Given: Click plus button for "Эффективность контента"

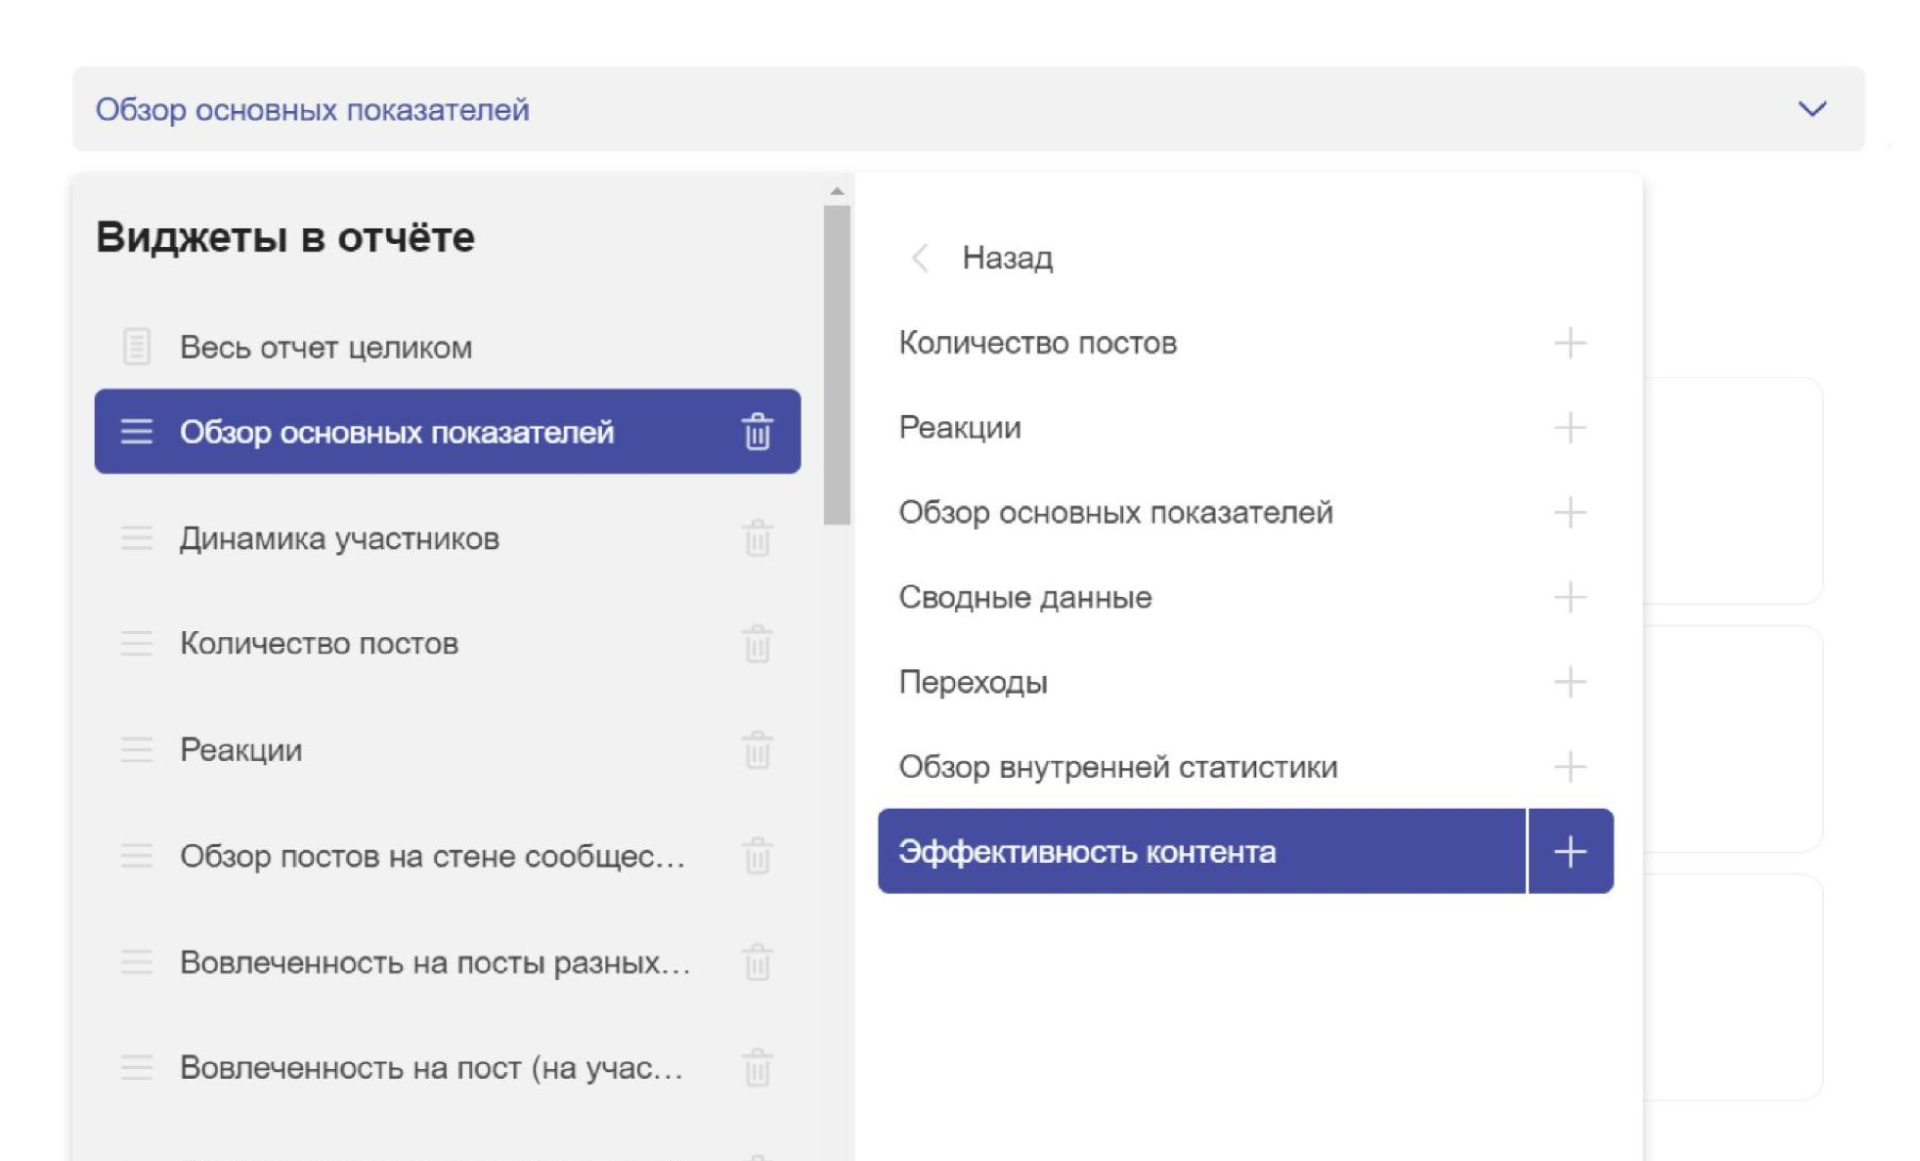Looking at the screenshot, I should (x=1569, y=852).
